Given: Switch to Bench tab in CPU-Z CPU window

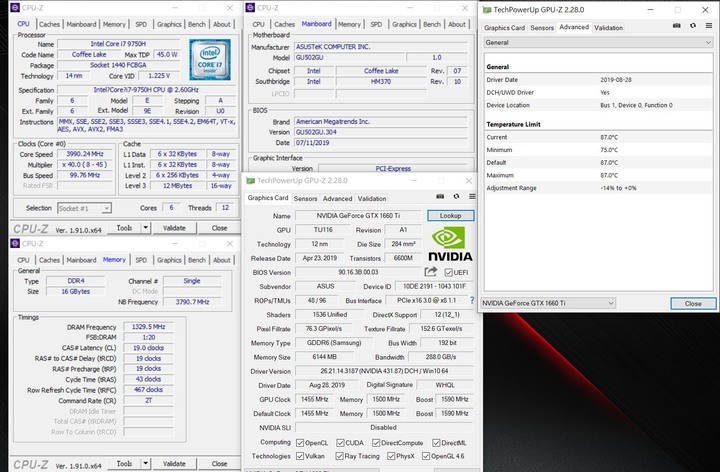Looking at the screenshot, I should tap(197, 24).
